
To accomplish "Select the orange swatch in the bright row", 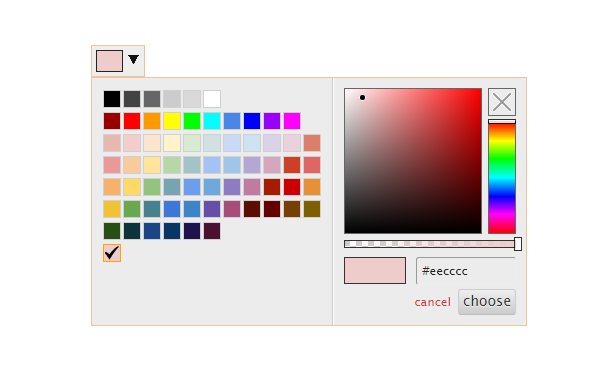I will click(x=152, y=121).
